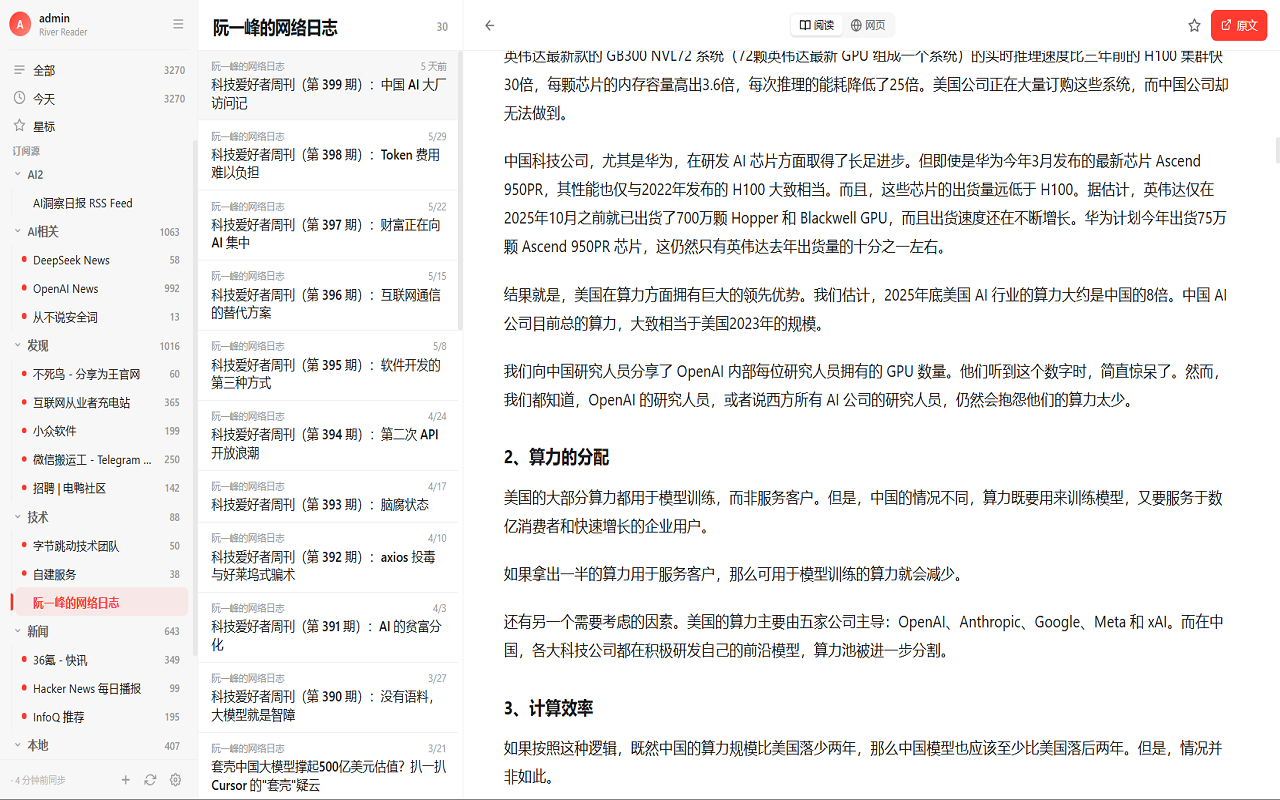Click the 订阅源 section label
Screen dimensions: 1280x800
(26, 151)
